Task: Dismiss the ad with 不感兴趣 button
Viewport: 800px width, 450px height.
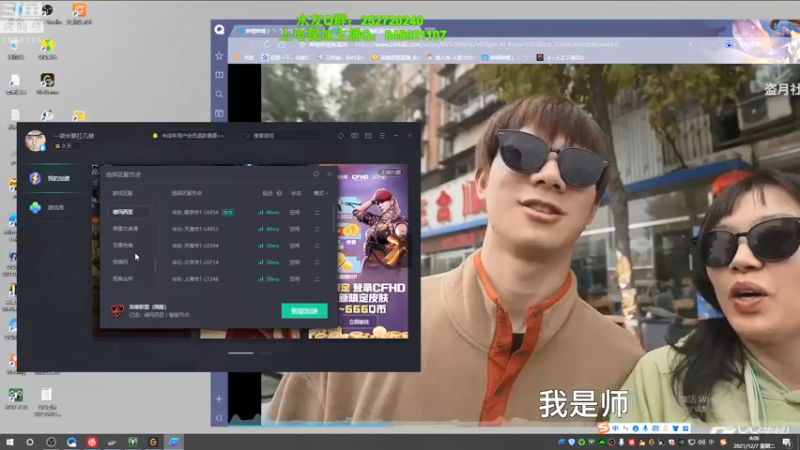Action: (x=390, y=172)
